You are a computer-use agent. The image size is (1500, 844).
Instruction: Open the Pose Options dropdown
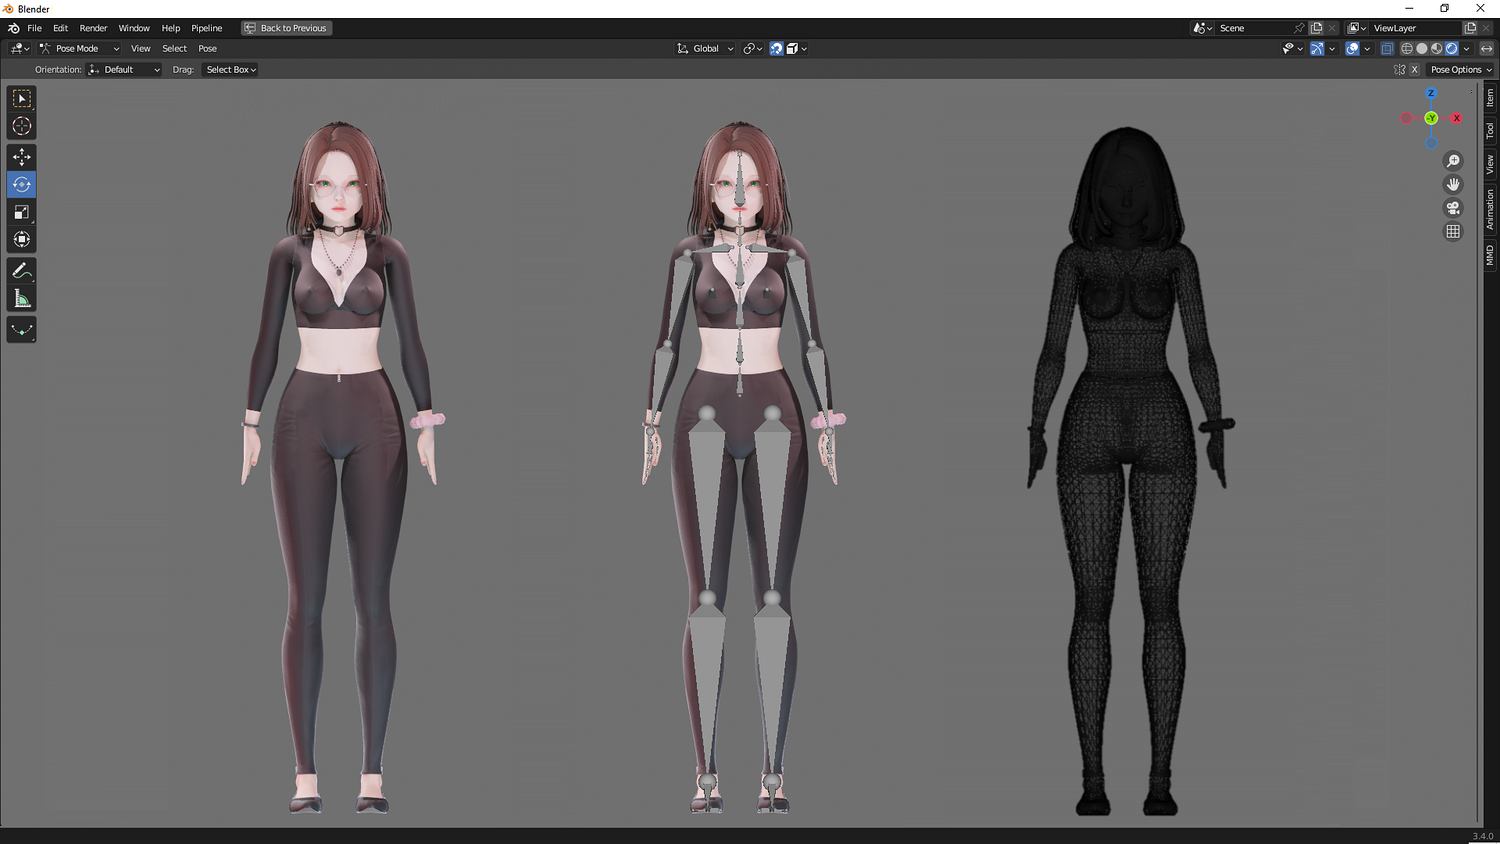(1460, 70)
